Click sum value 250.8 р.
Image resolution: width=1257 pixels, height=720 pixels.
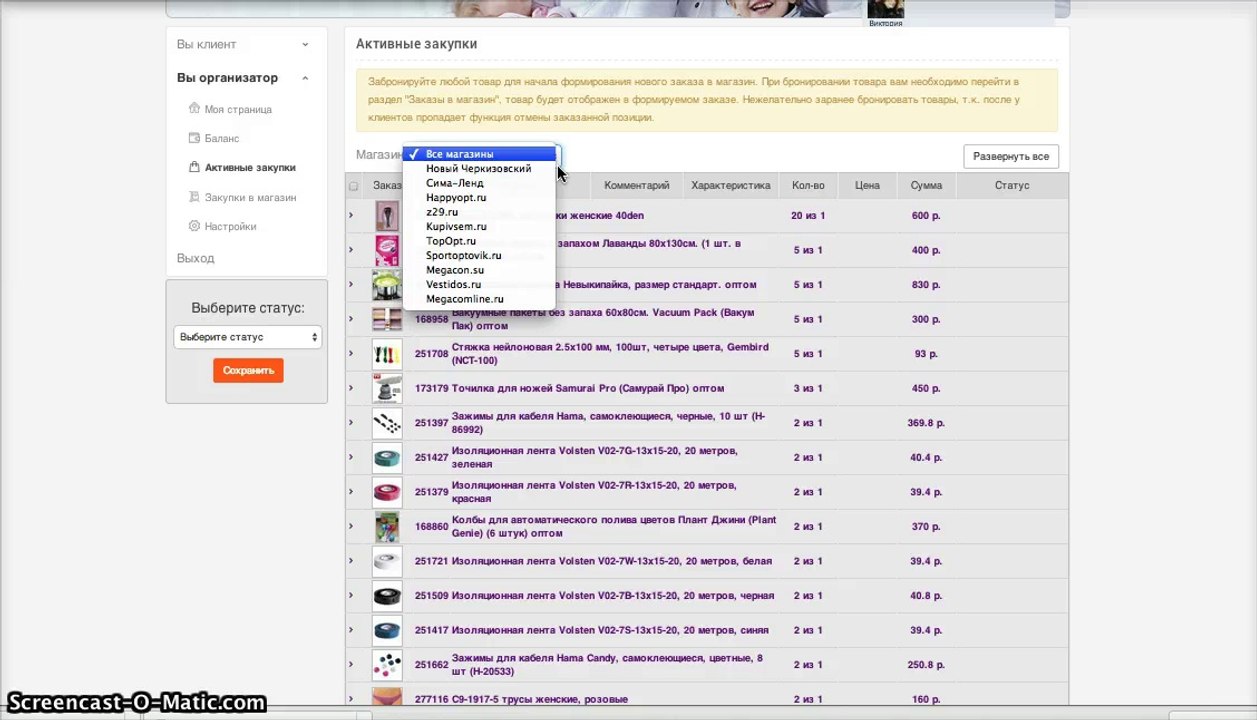pyautogui.click(x=926, y=665)
